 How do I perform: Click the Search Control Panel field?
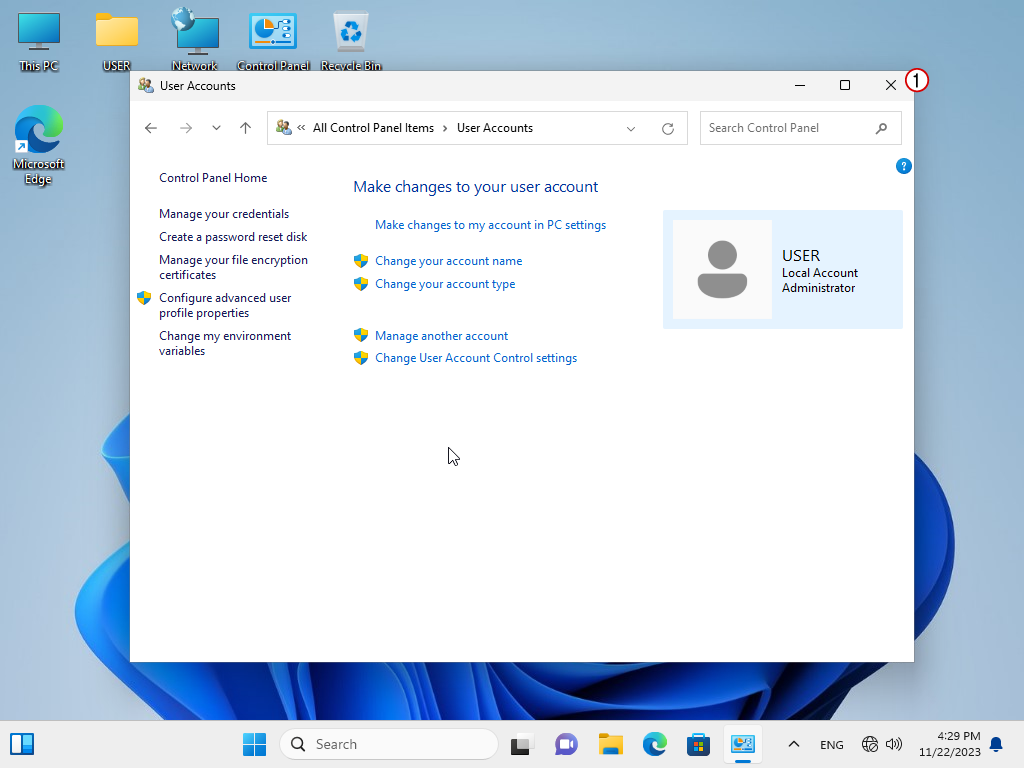pyautogui.click(x=784, y=128)
